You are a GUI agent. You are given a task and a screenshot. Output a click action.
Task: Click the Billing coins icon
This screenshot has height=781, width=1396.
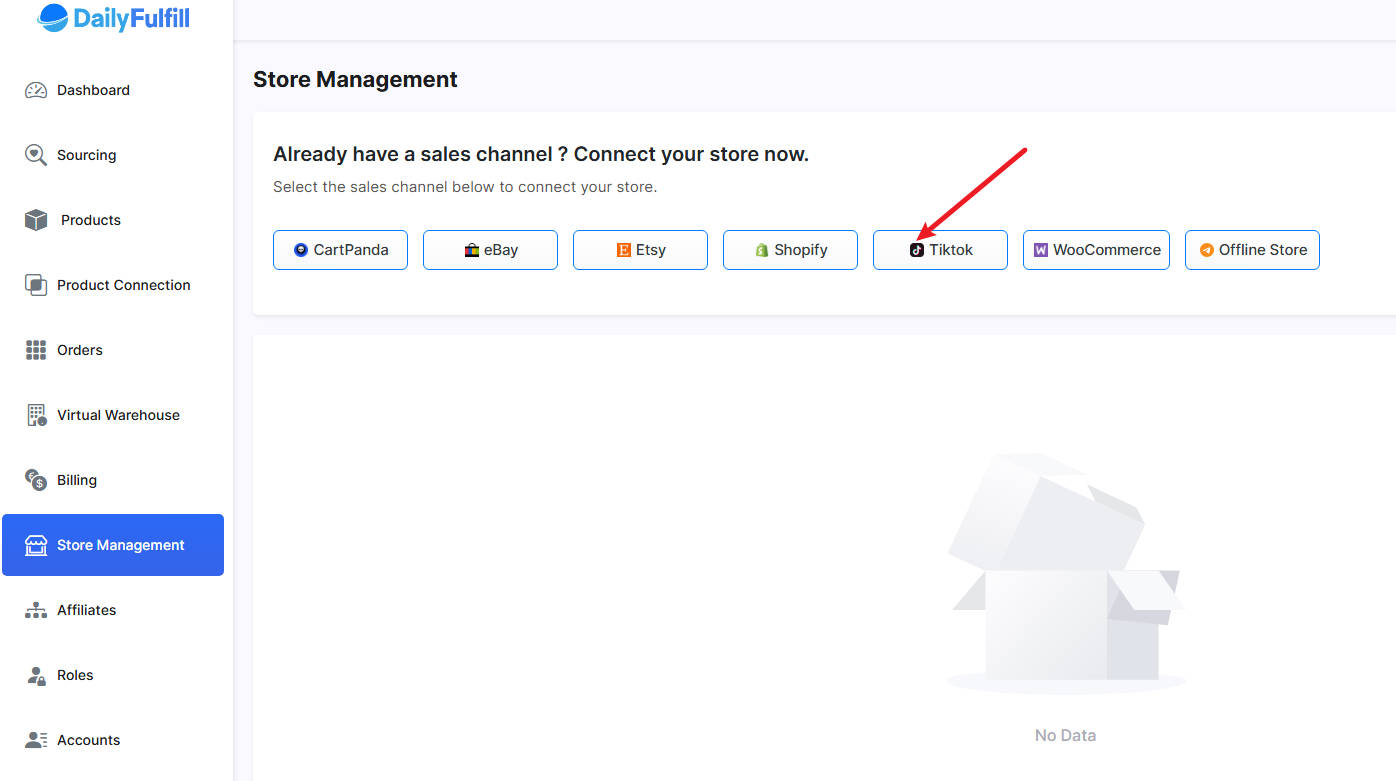pyautogui.click(x=36, y=480)
